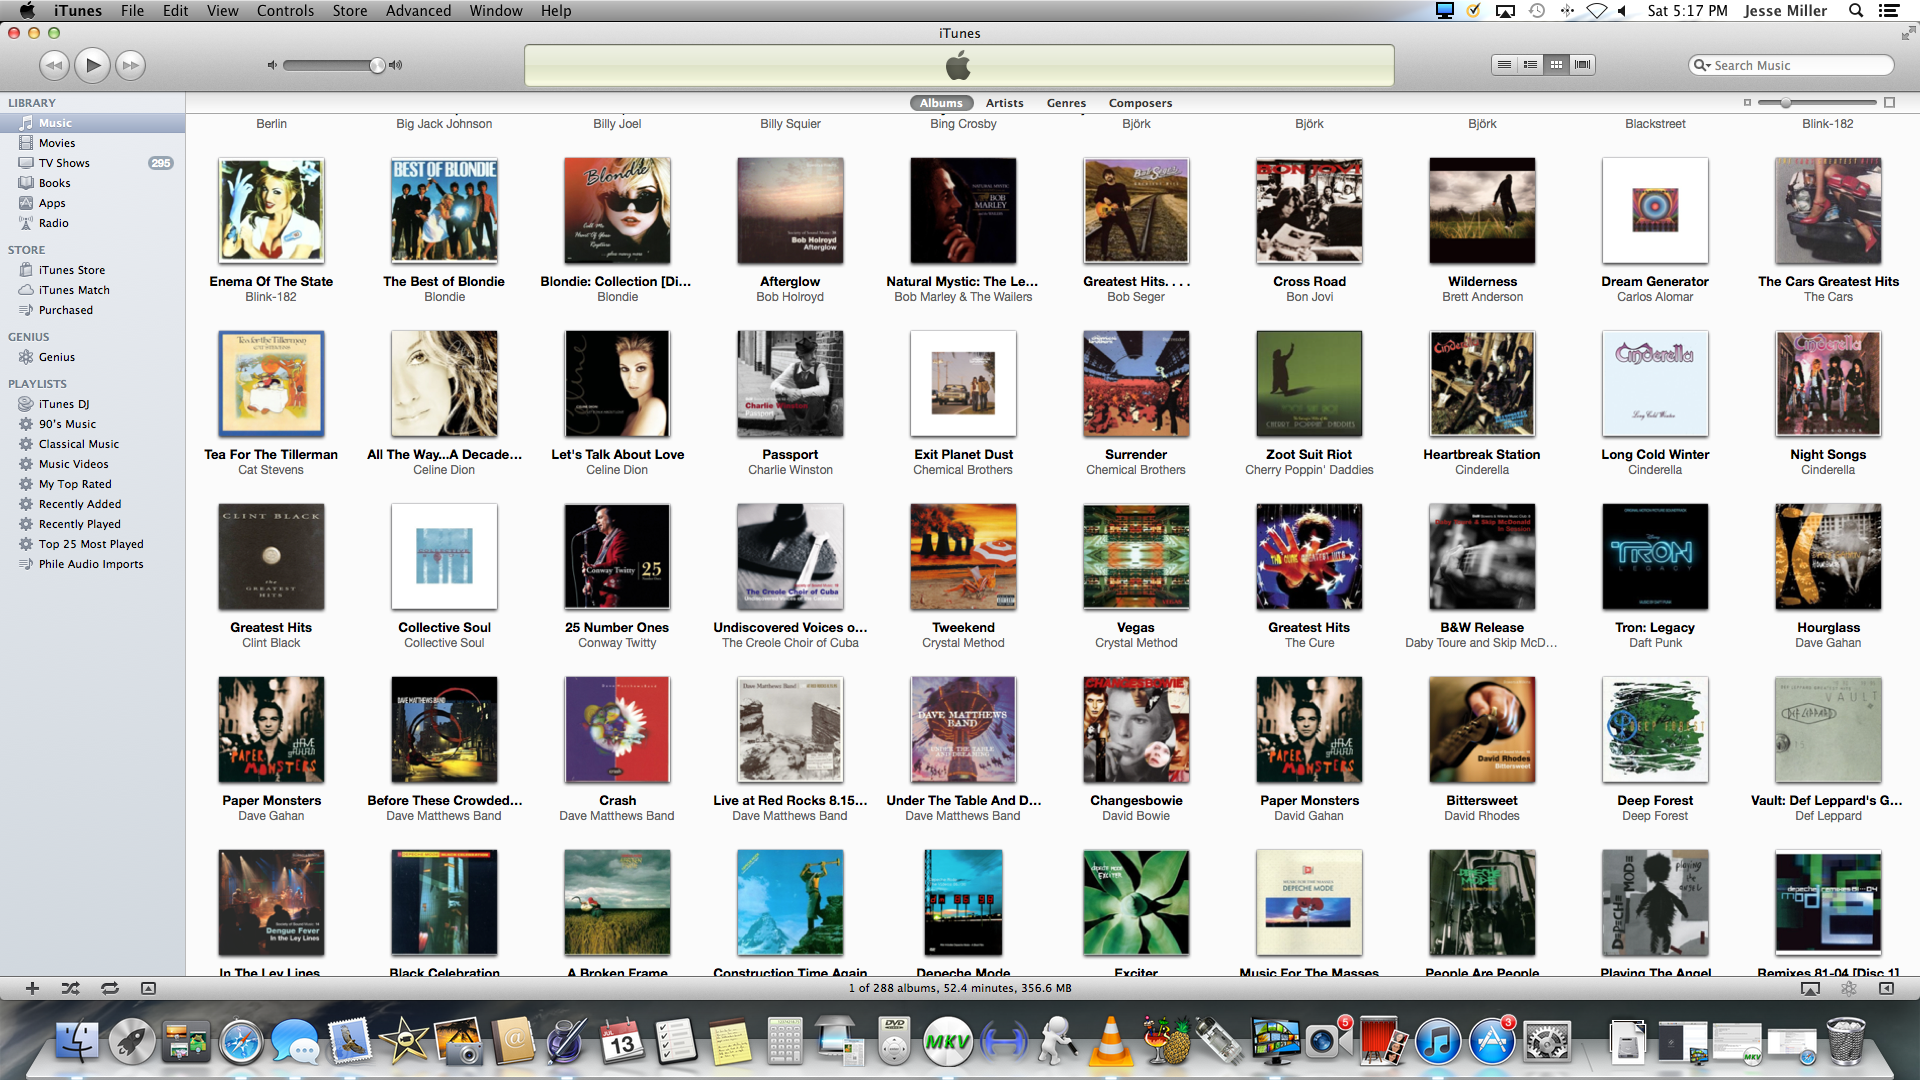Image resolution: width=1920 pixels, height=1080 pixels.
Task: Open the Store menu
Action: [x=350, y=10]
